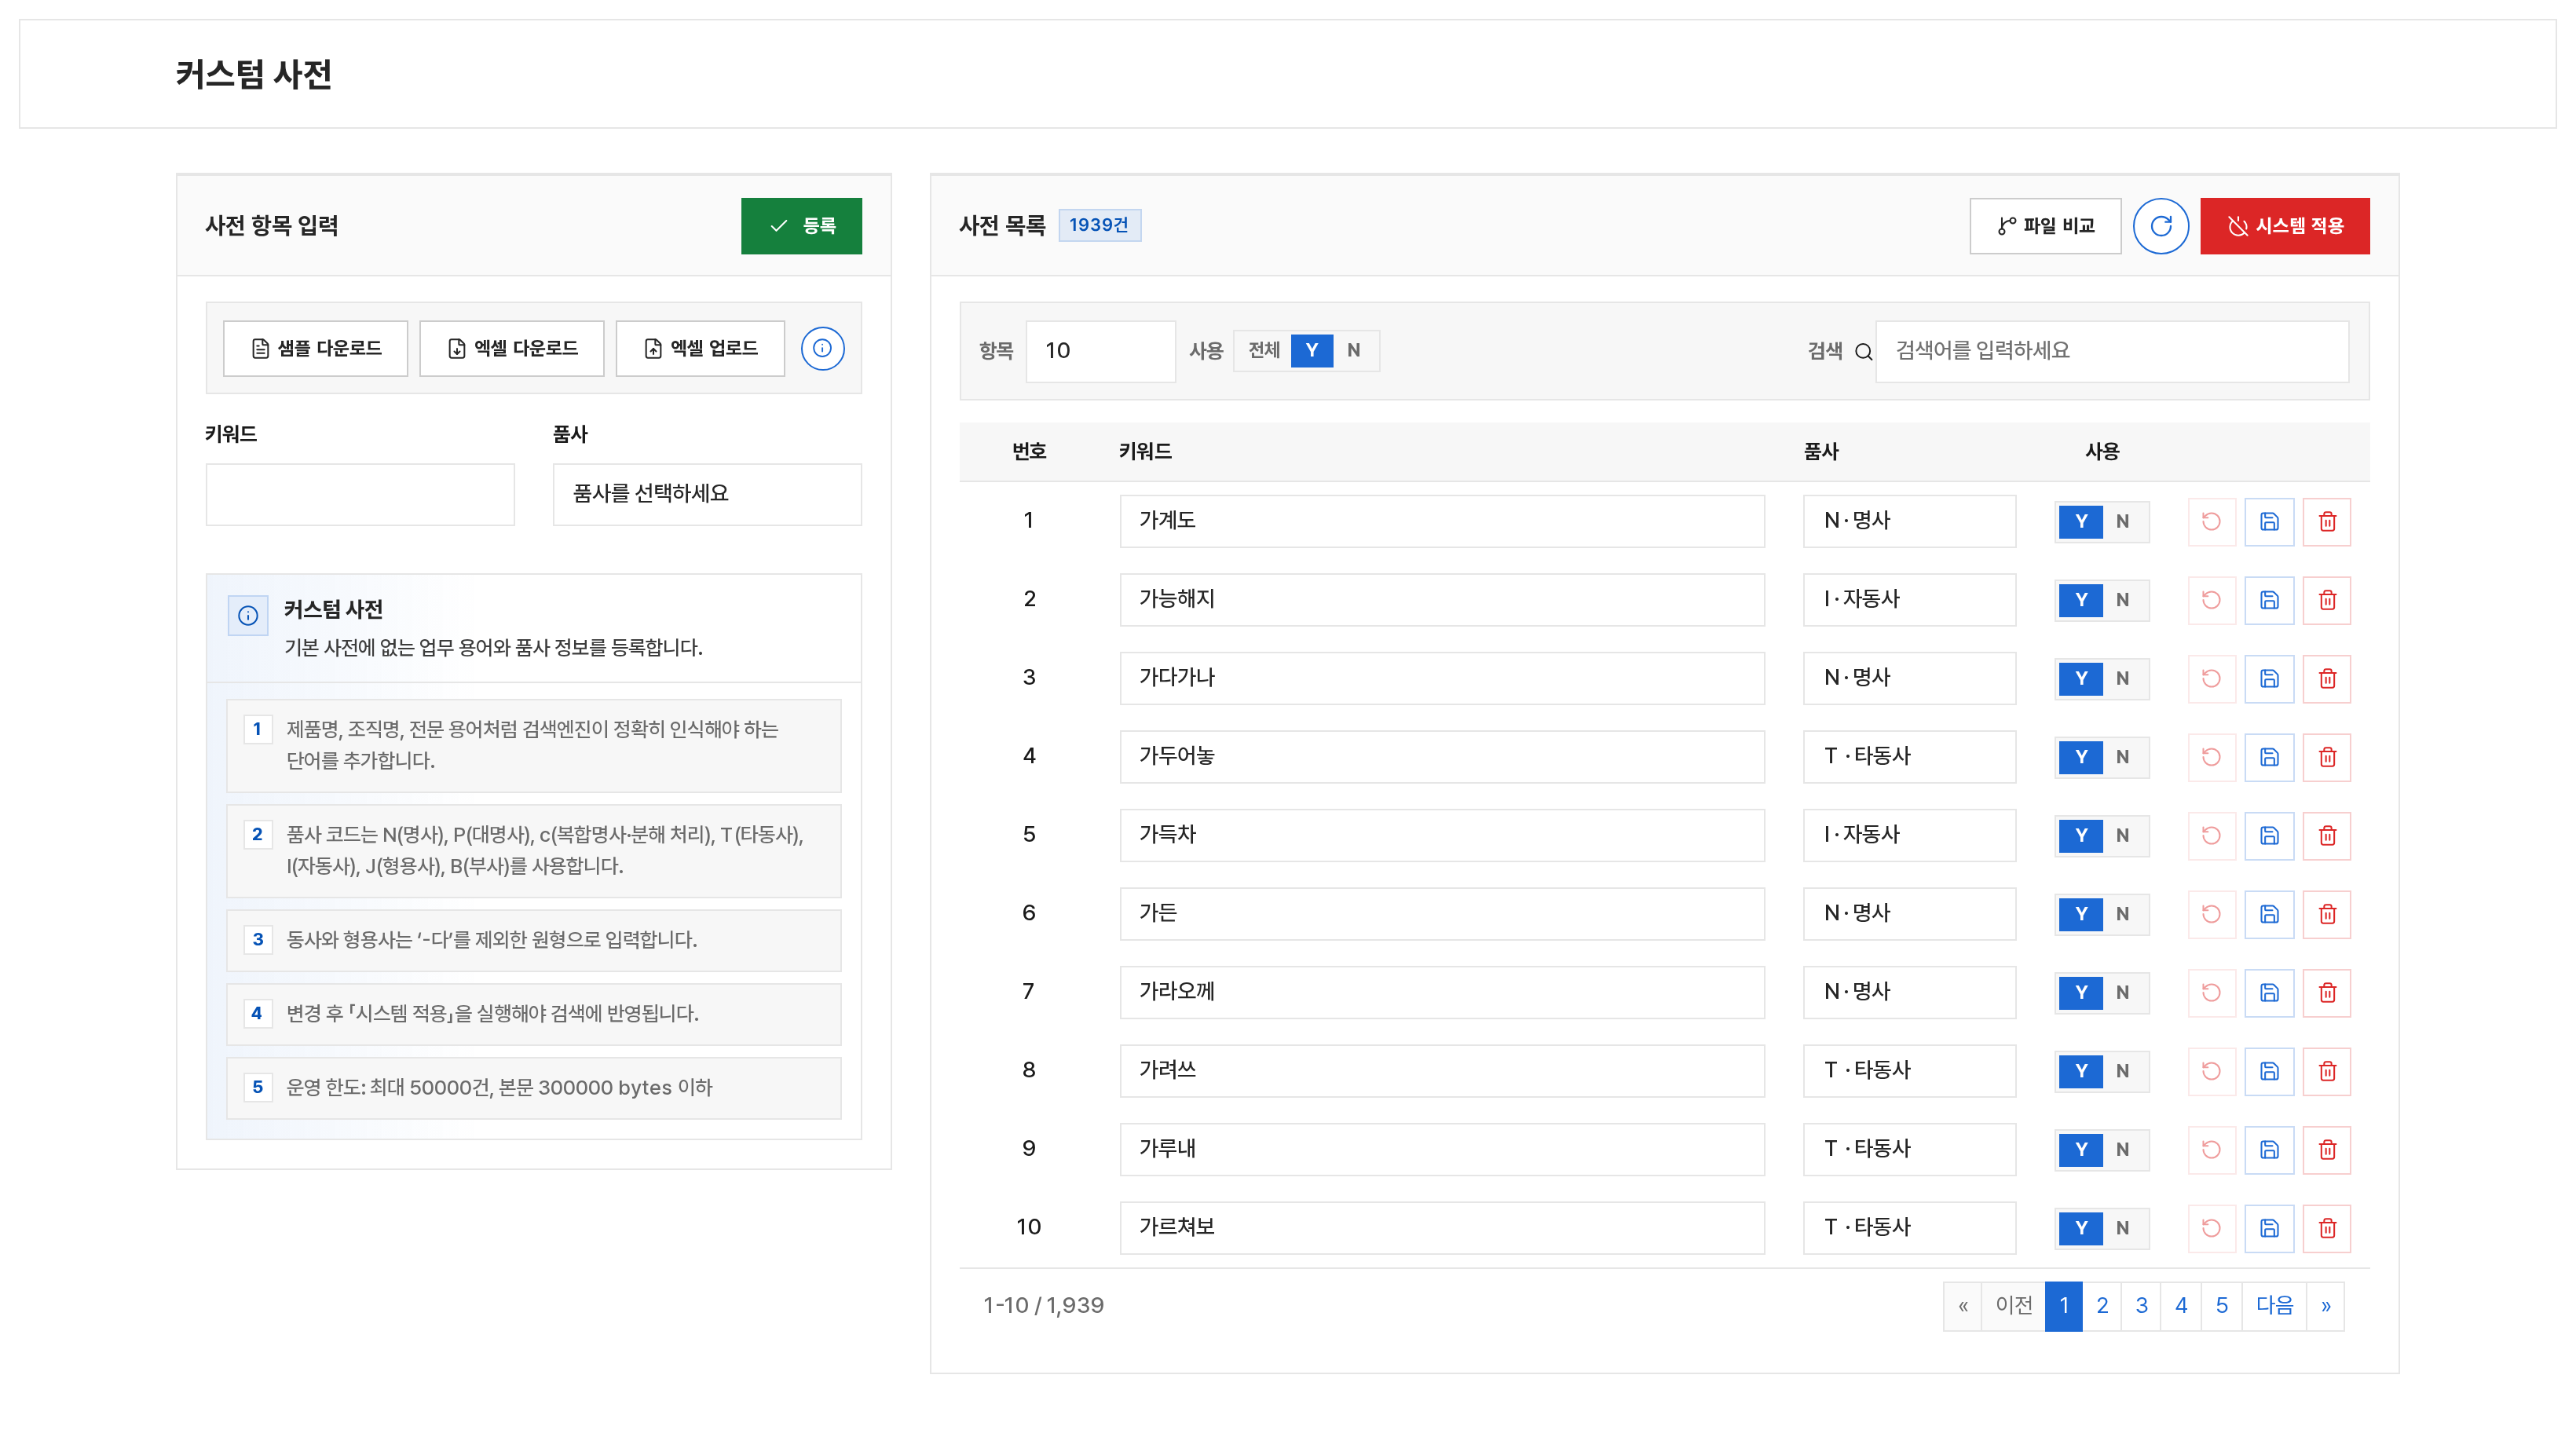Screen dimensions: 2576x1437
Task: Open the info icon next to 엑셀 업로드
Action: (822, 348)
